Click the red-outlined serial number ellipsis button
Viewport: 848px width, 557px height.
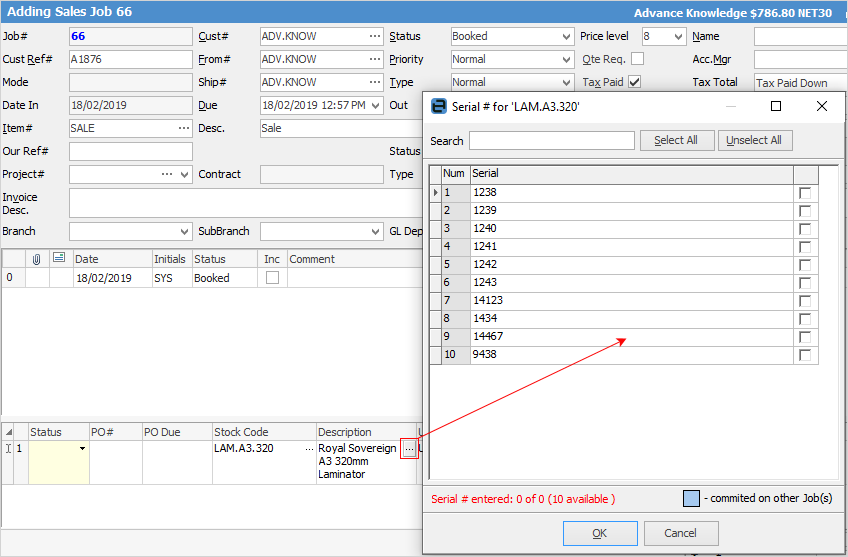(409, 450)
